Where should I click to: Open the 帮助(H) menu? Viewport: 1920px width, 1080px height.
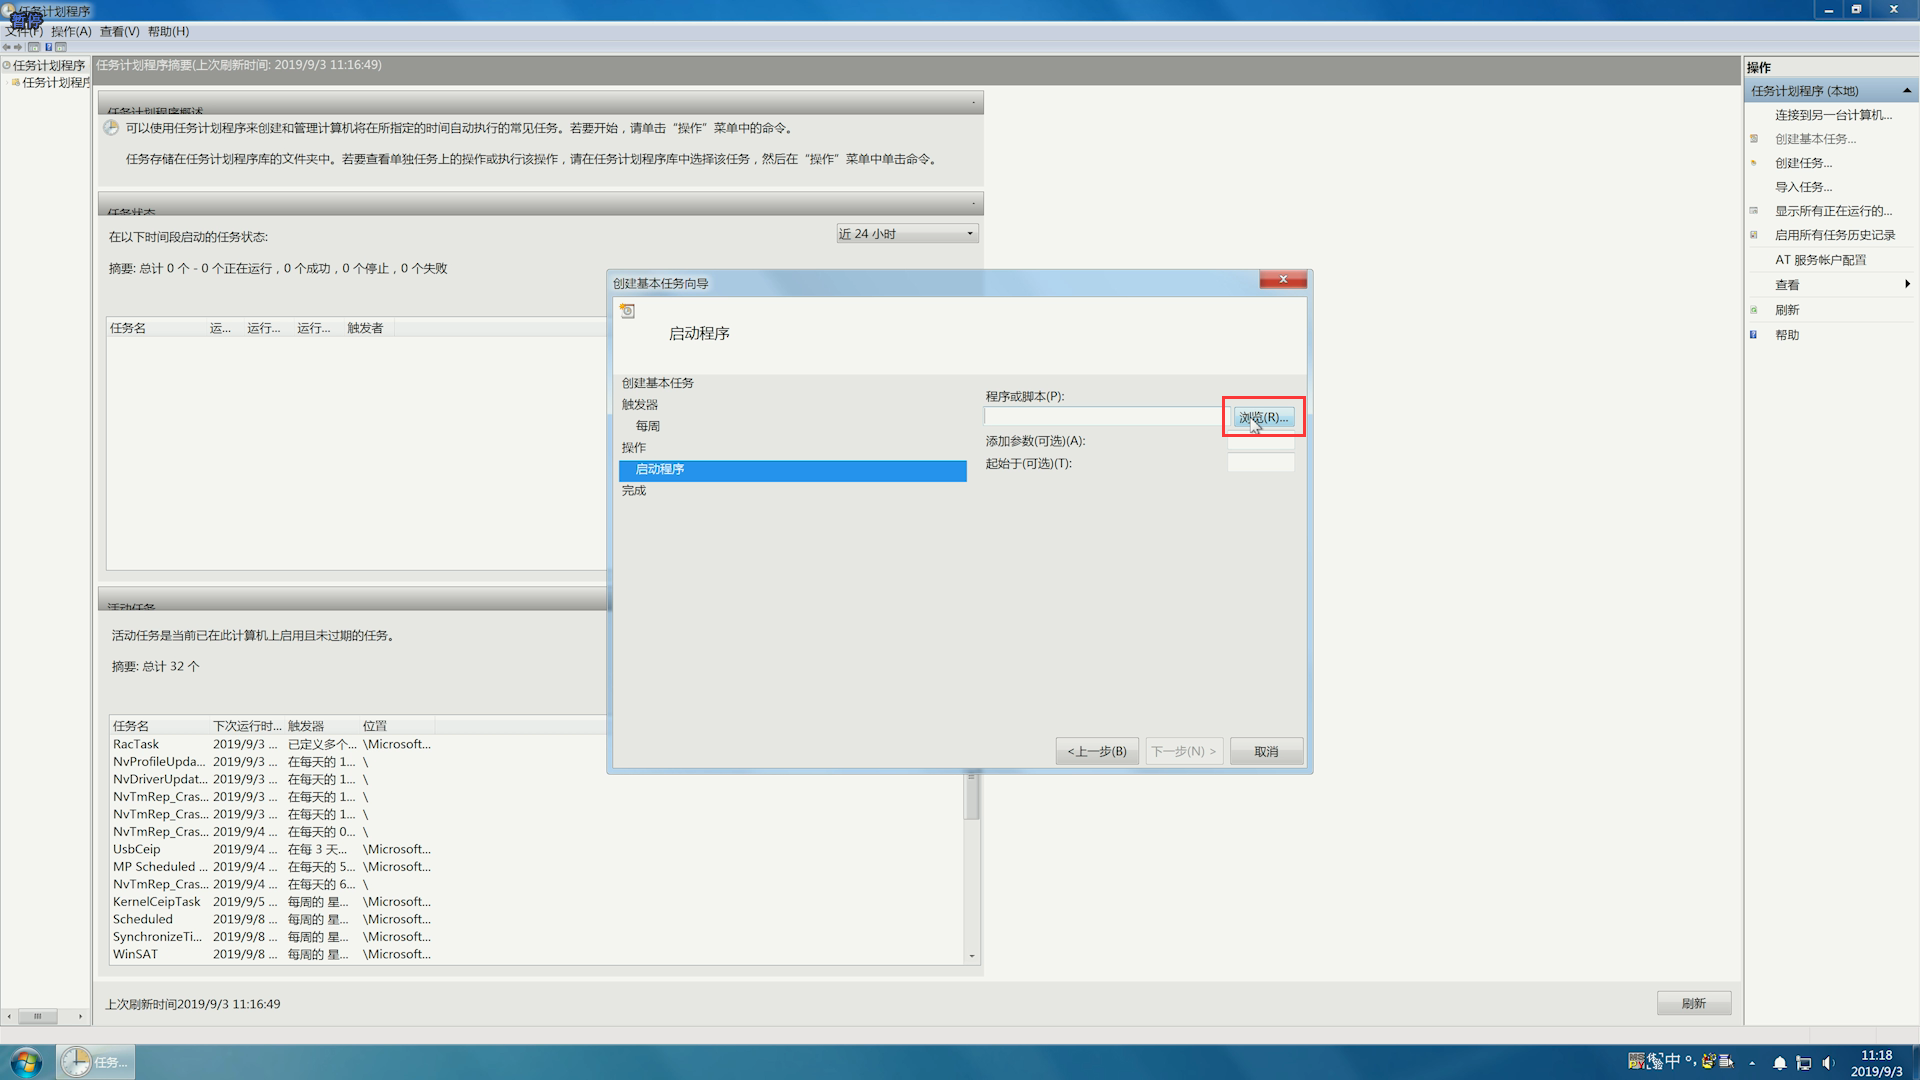[x=168, y=32]
